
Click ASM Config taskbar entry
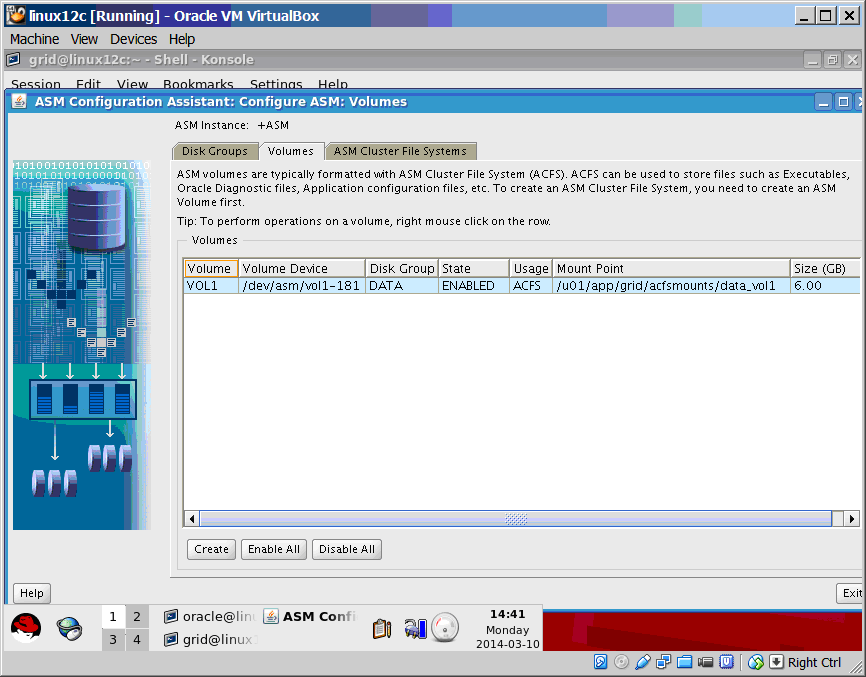[x=310, y=616]
